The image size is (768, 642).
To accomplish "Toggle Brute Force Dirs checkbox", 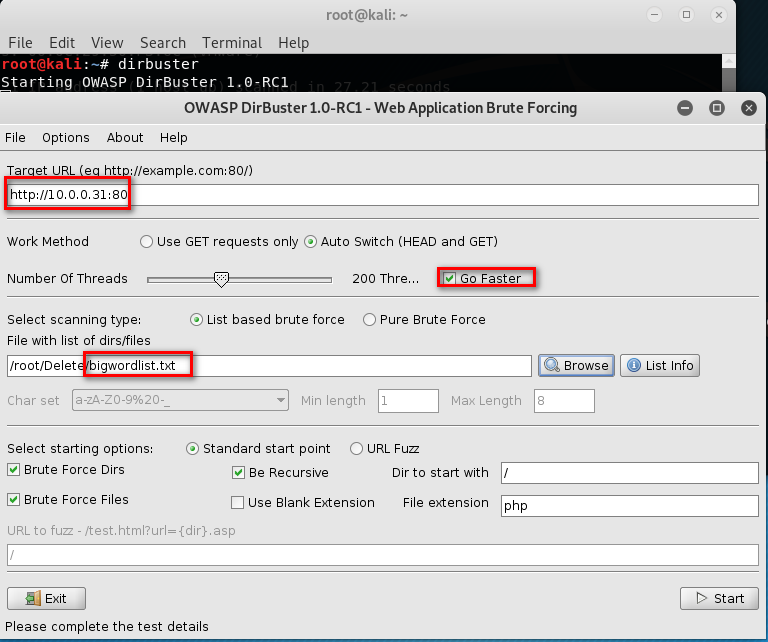I will click(14, 470).
